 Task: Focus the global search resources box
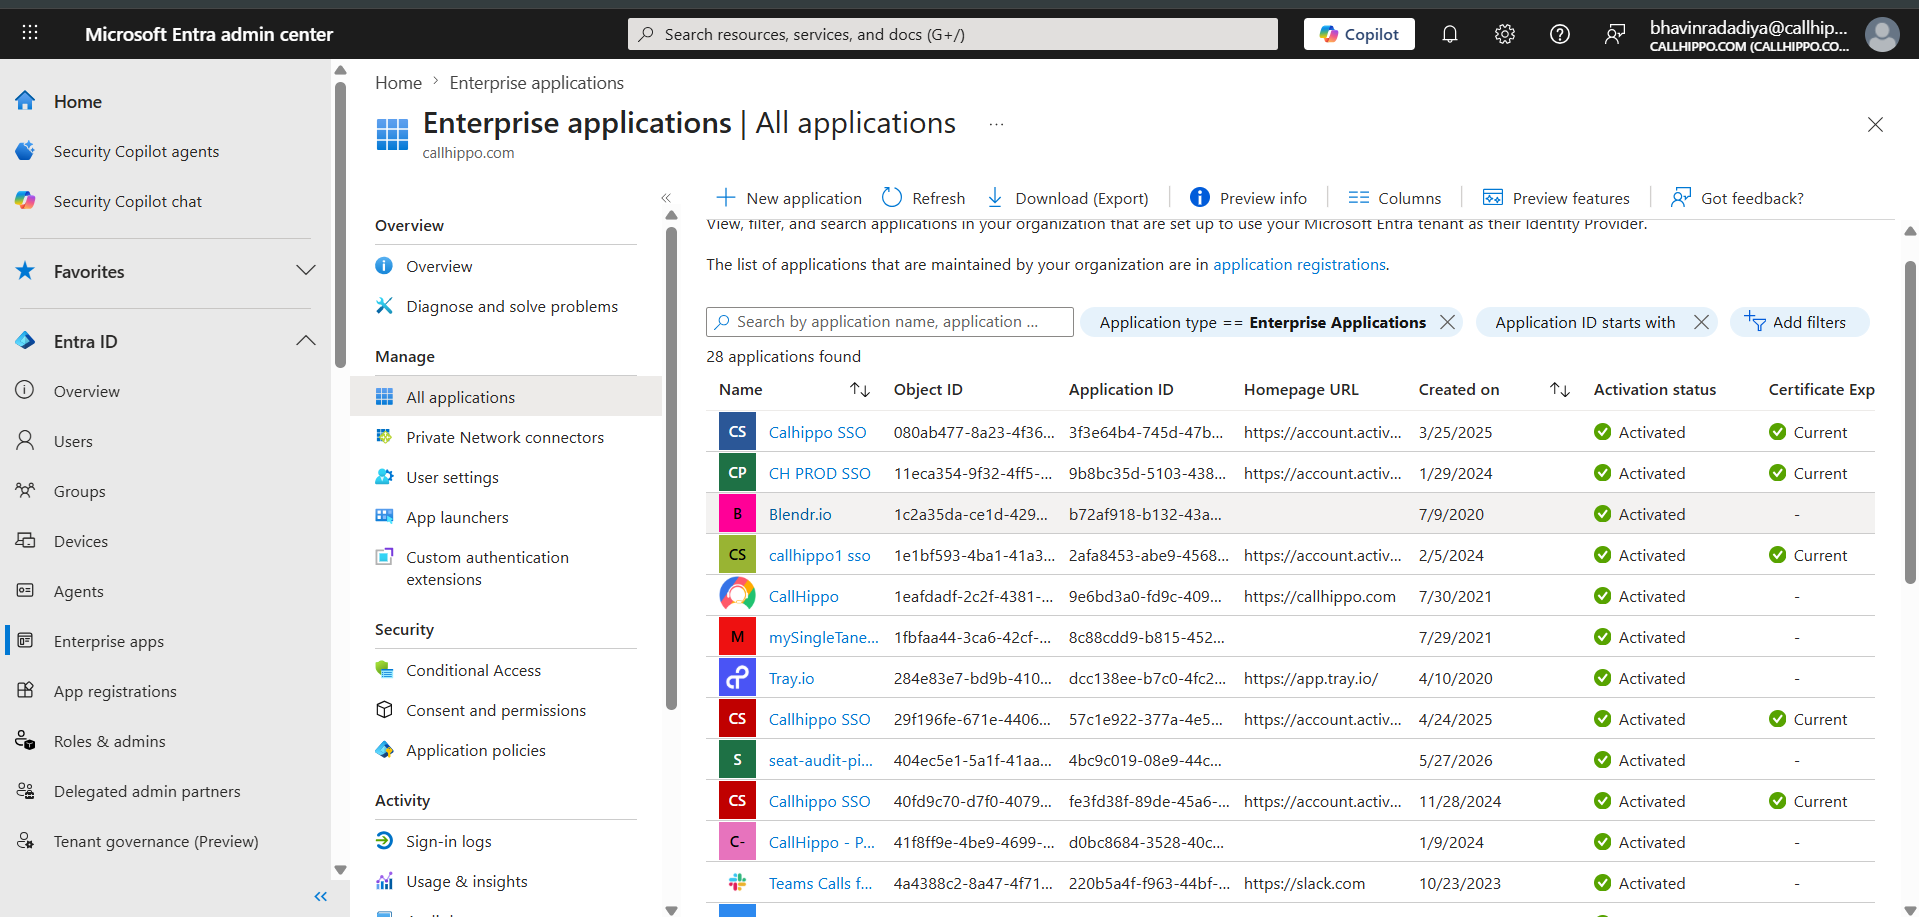click(x=953, y=34)
